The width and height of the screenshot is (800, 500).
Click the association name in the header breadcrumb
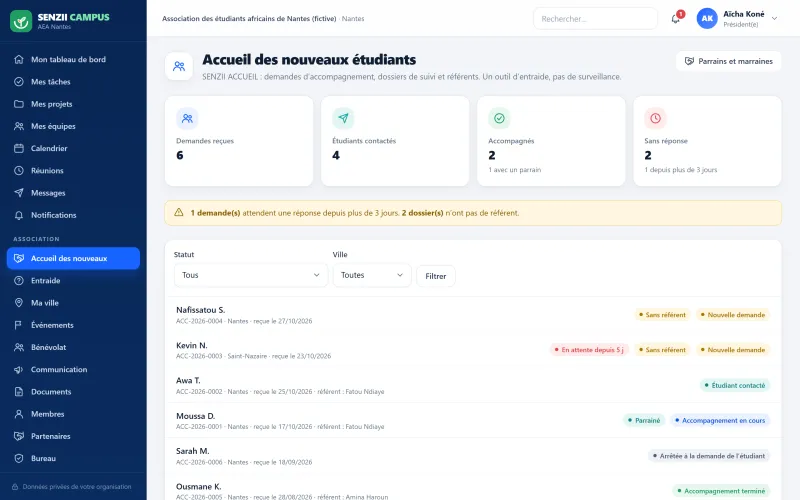pyautogui.click(x=249, y=19)
